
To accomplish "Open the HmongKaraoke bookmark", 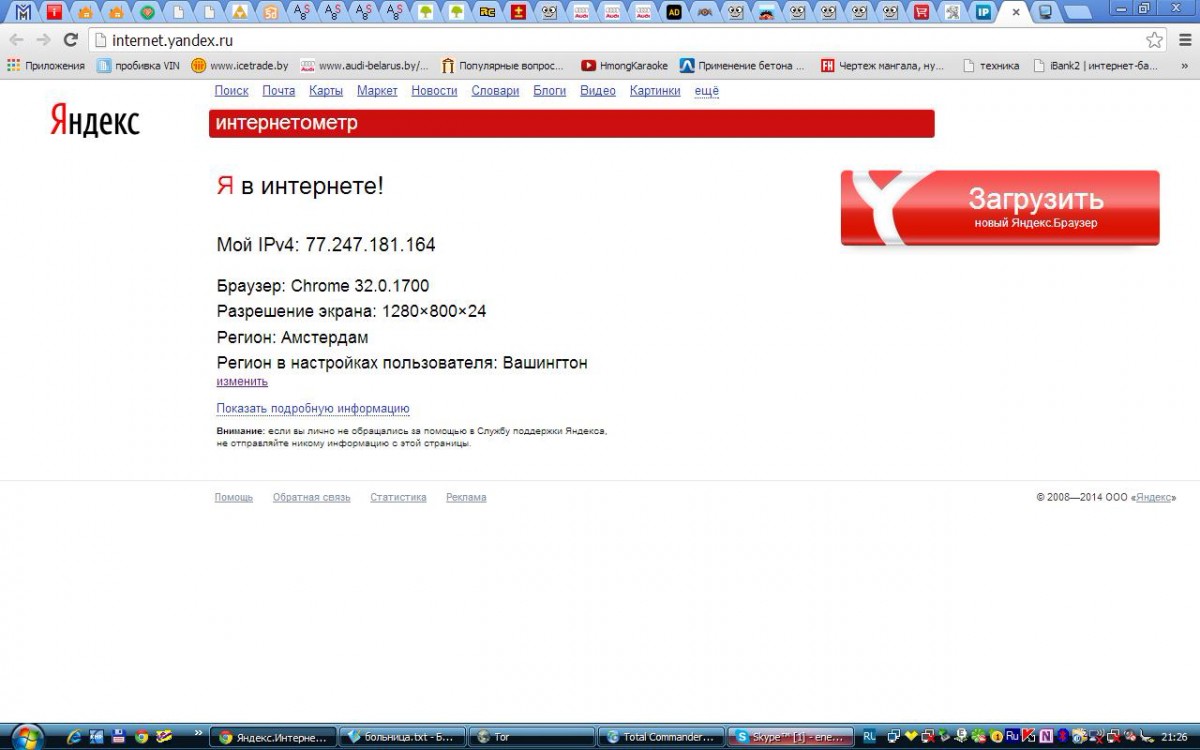I will coord(625,66).
